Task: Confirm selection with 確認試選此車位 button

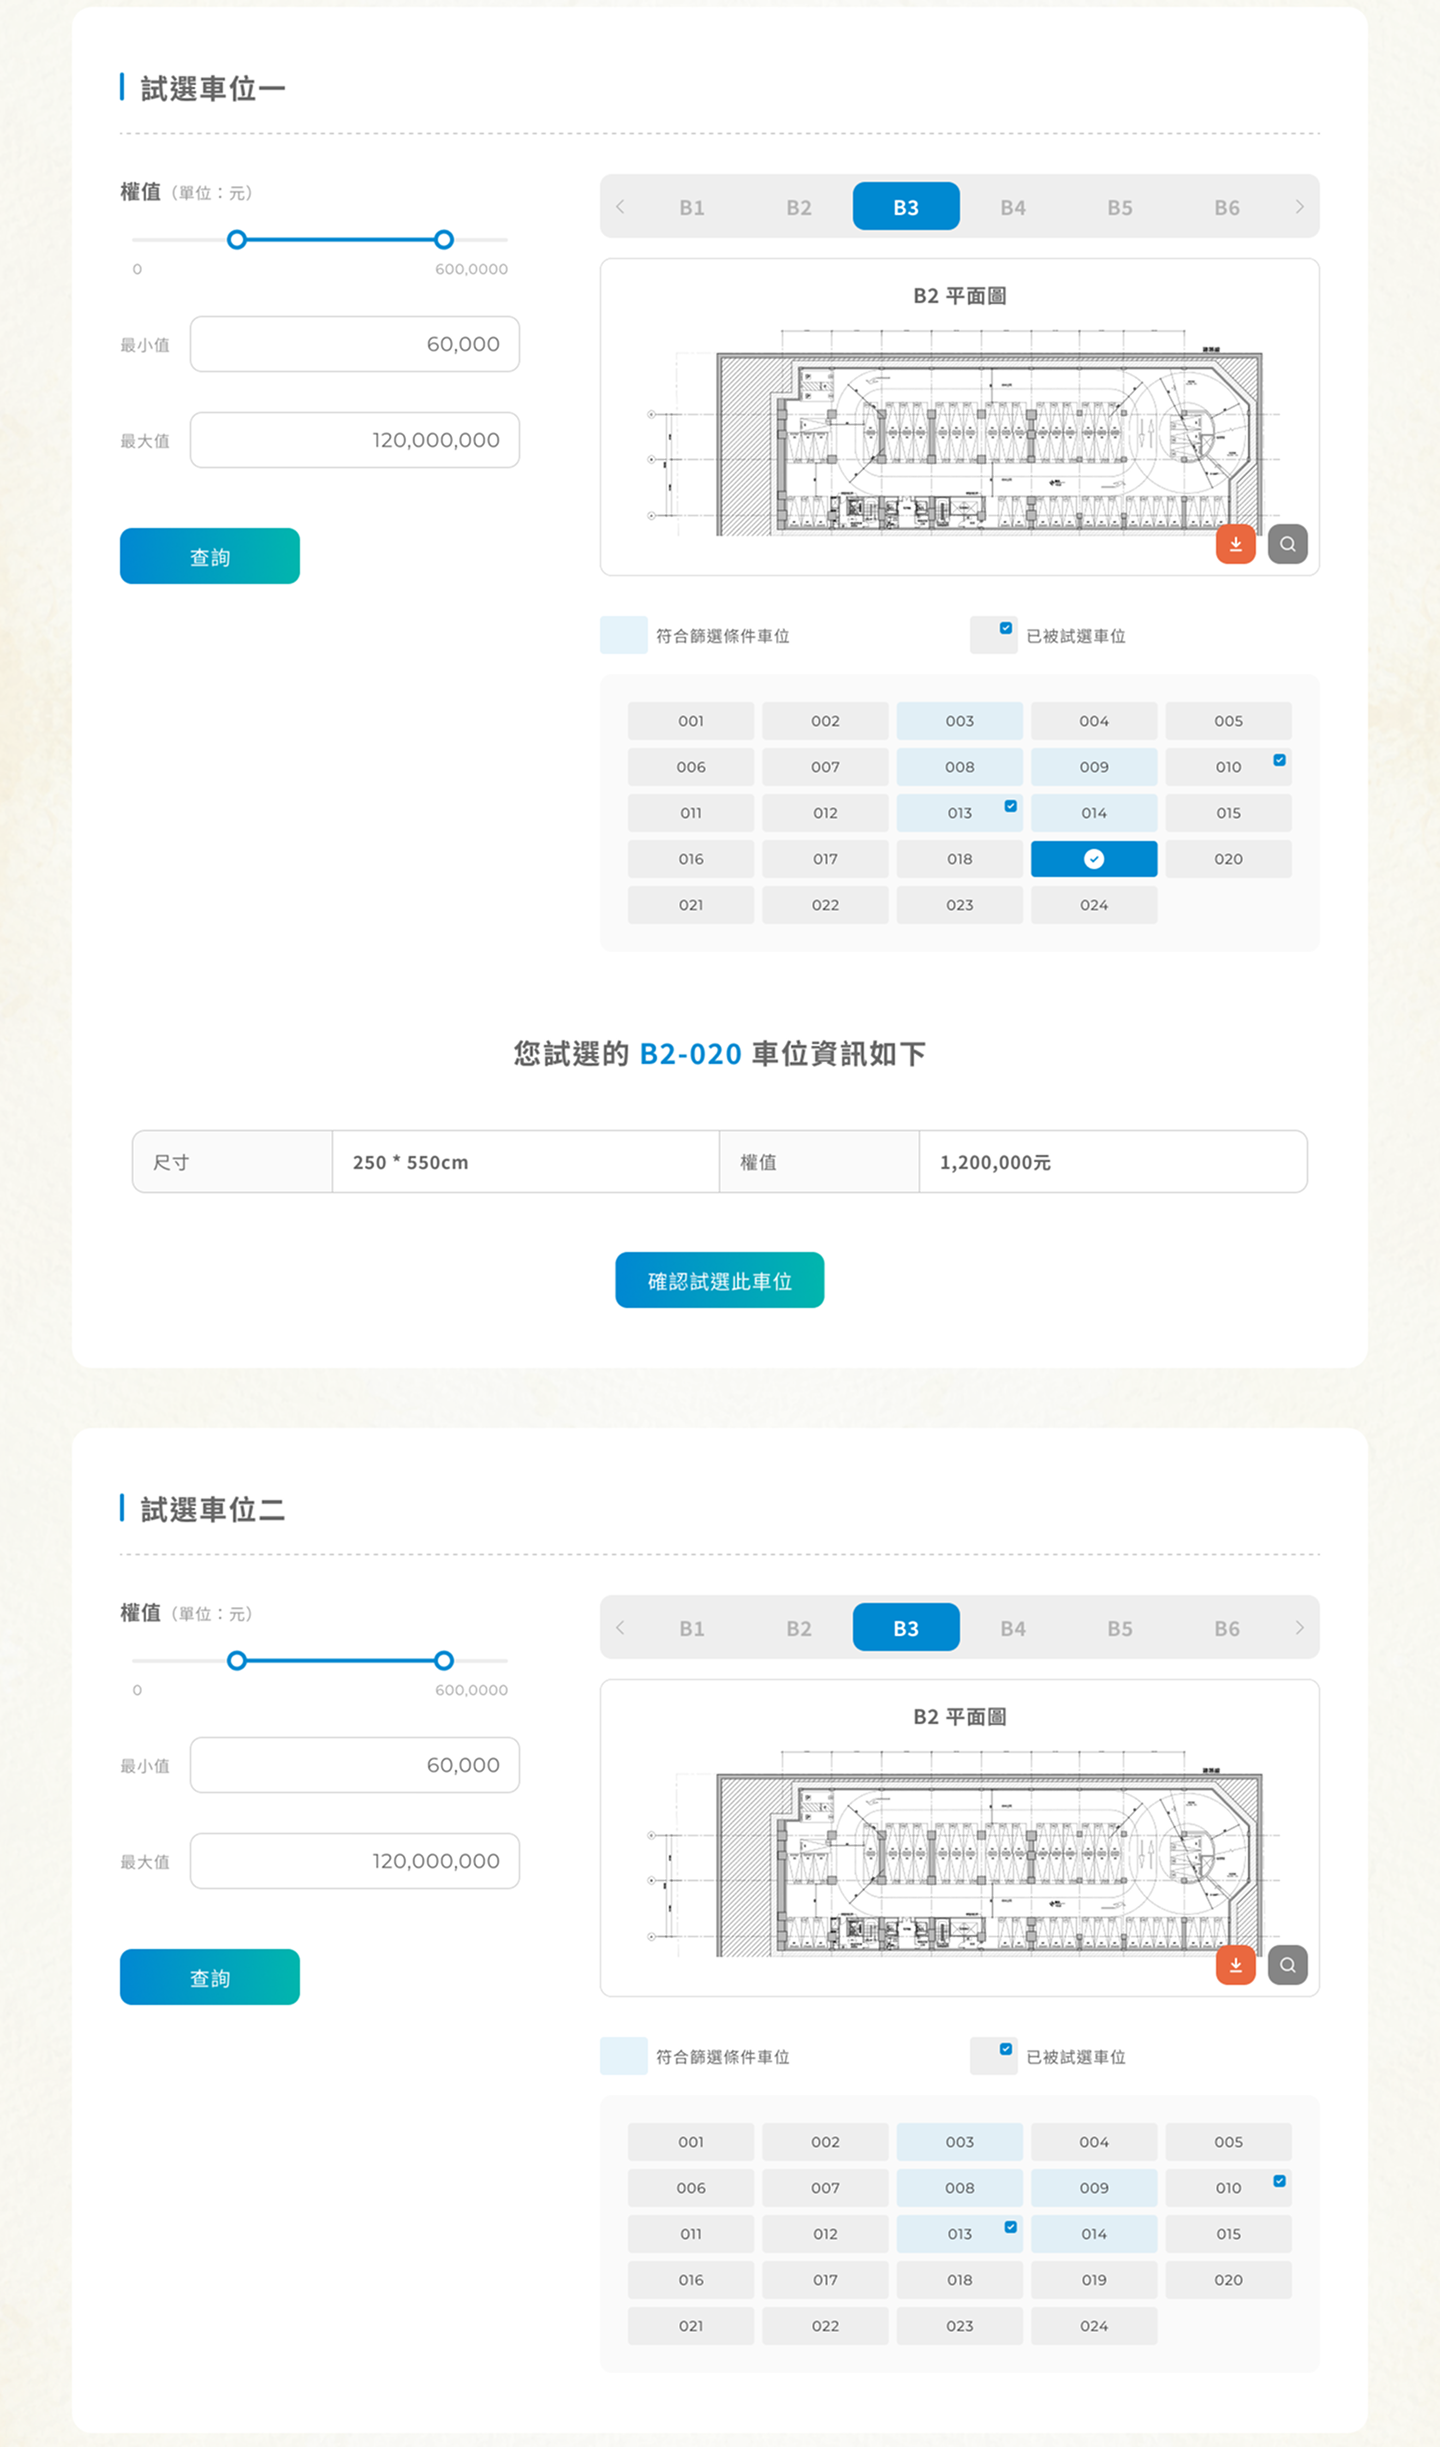Action: coord(720,1280)
